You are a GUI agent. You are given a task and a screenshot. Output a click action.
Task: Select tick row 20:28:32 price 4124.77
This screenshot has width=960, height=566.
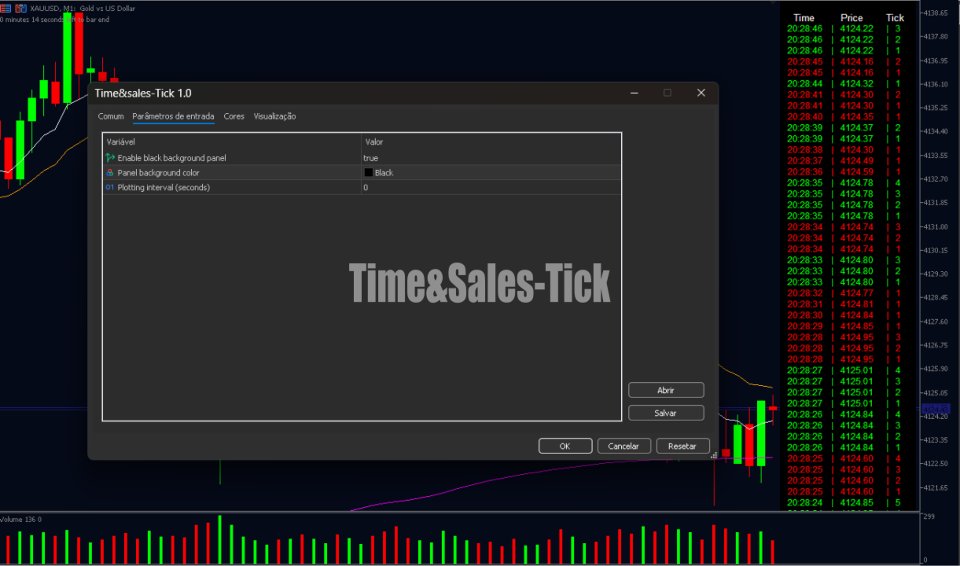point(844,293)
